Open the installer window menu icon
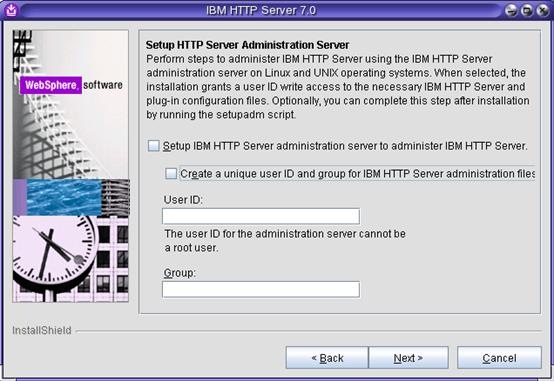 (x=11, y=10)
